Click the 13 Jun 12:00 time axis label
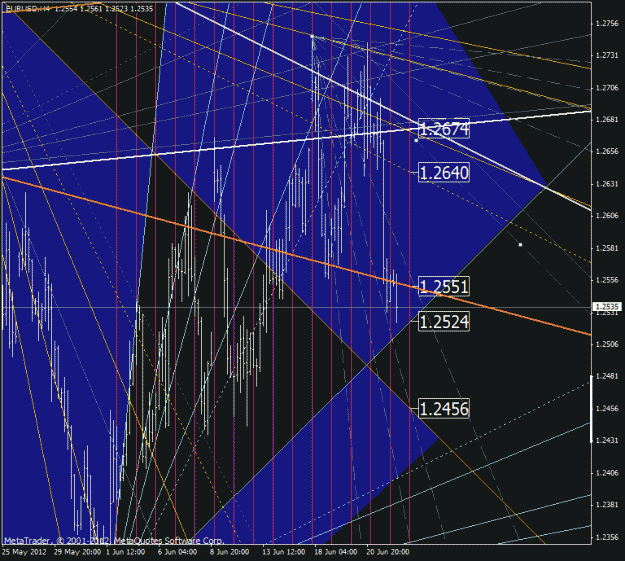The image size is (625, 561). tap(283, 552)
